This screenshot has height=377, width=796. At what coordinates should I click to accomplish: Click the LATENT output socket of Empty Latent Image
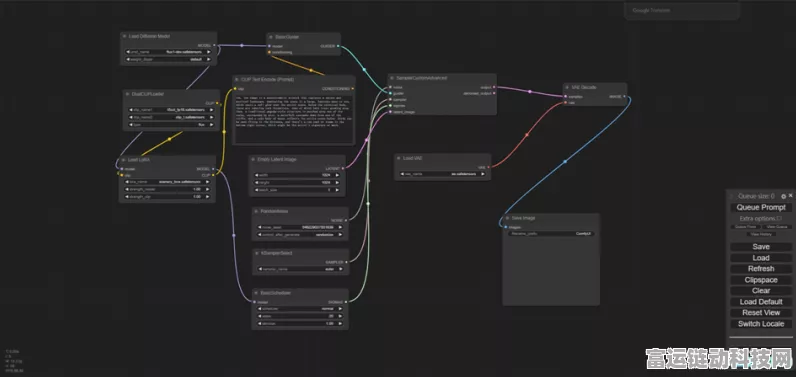343,168
